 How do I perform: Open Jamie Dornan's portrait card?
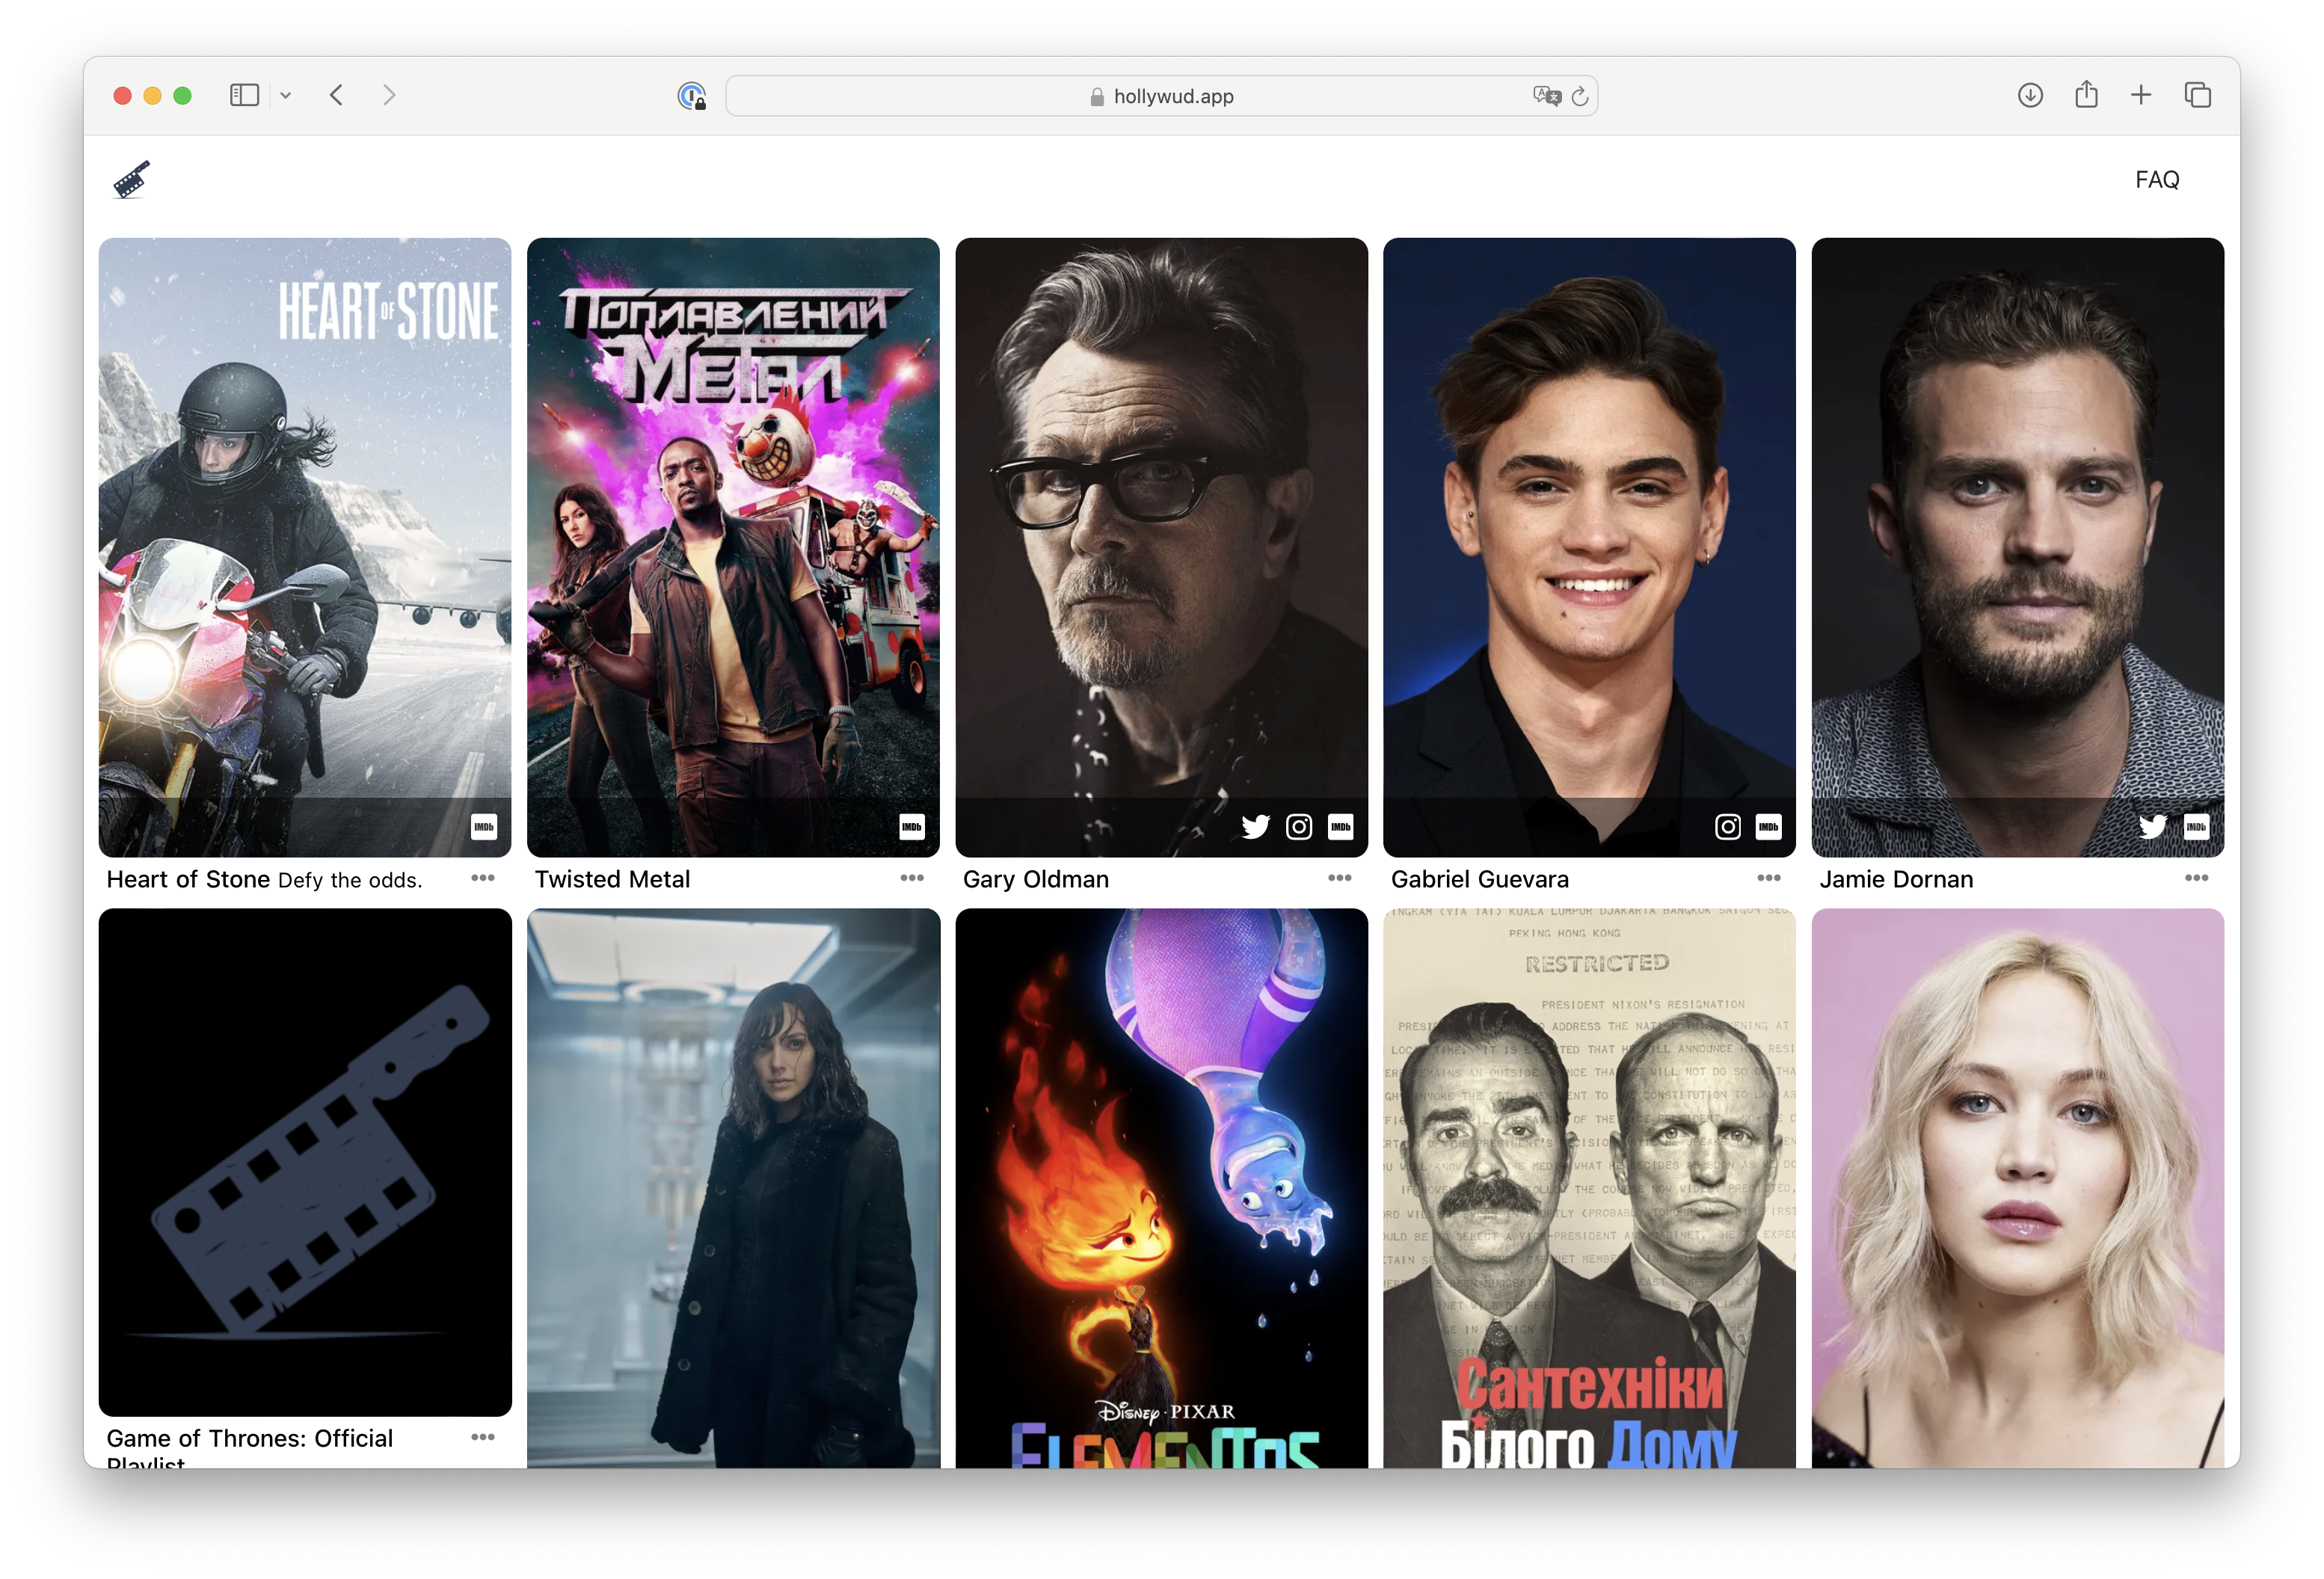click(2017, 547)
